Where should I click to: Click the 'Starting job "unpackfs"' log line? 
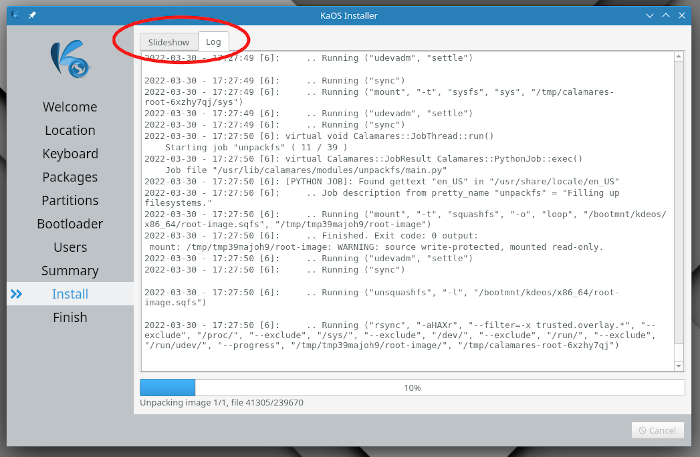[256, 147]
